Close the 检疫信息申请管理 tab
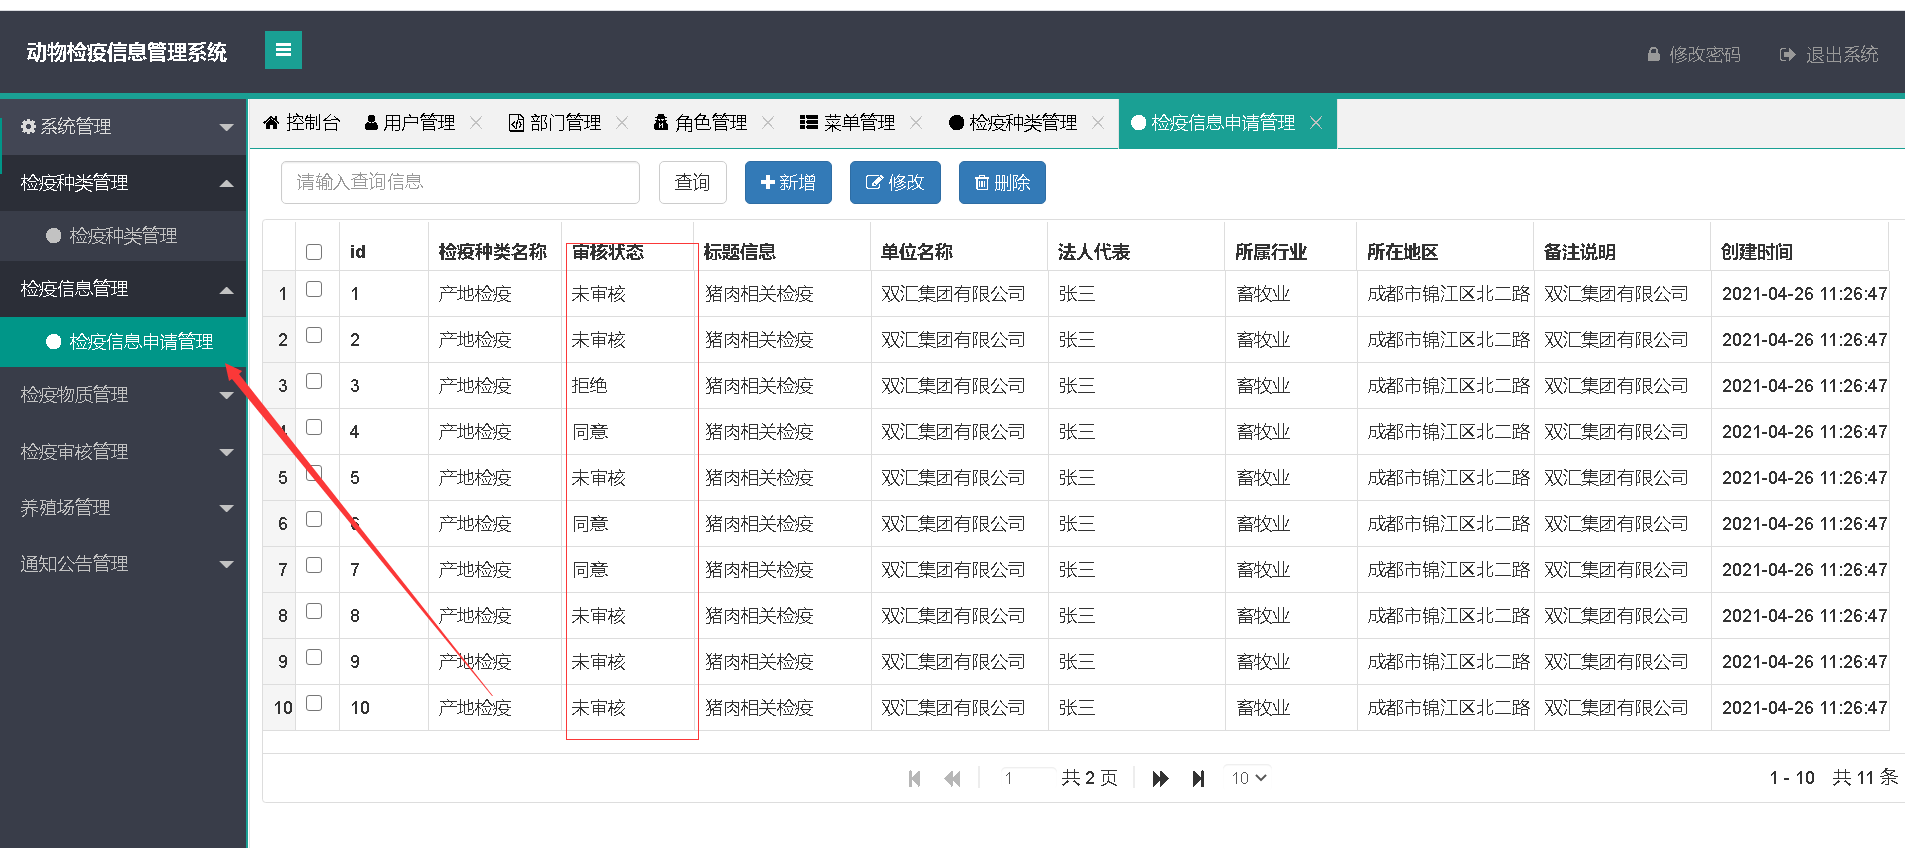The image size is (1905, 848). 1316,122
